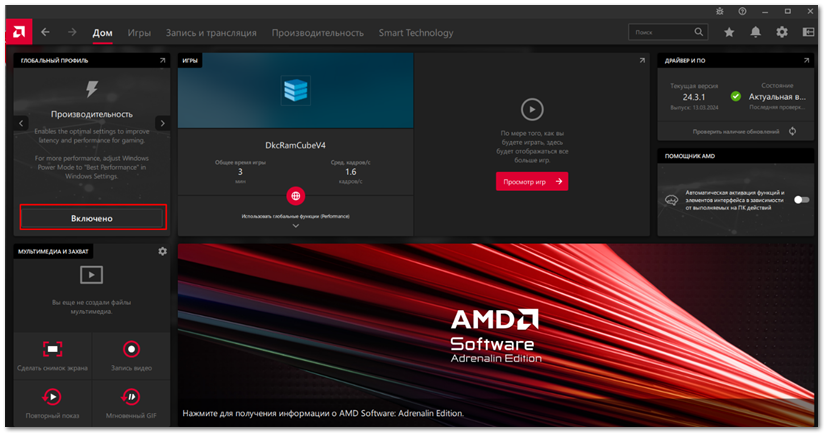The height and width of the screenshot is (436, 827).
Task: Click the Просмотр игр button
Action: tap(532, 181)
